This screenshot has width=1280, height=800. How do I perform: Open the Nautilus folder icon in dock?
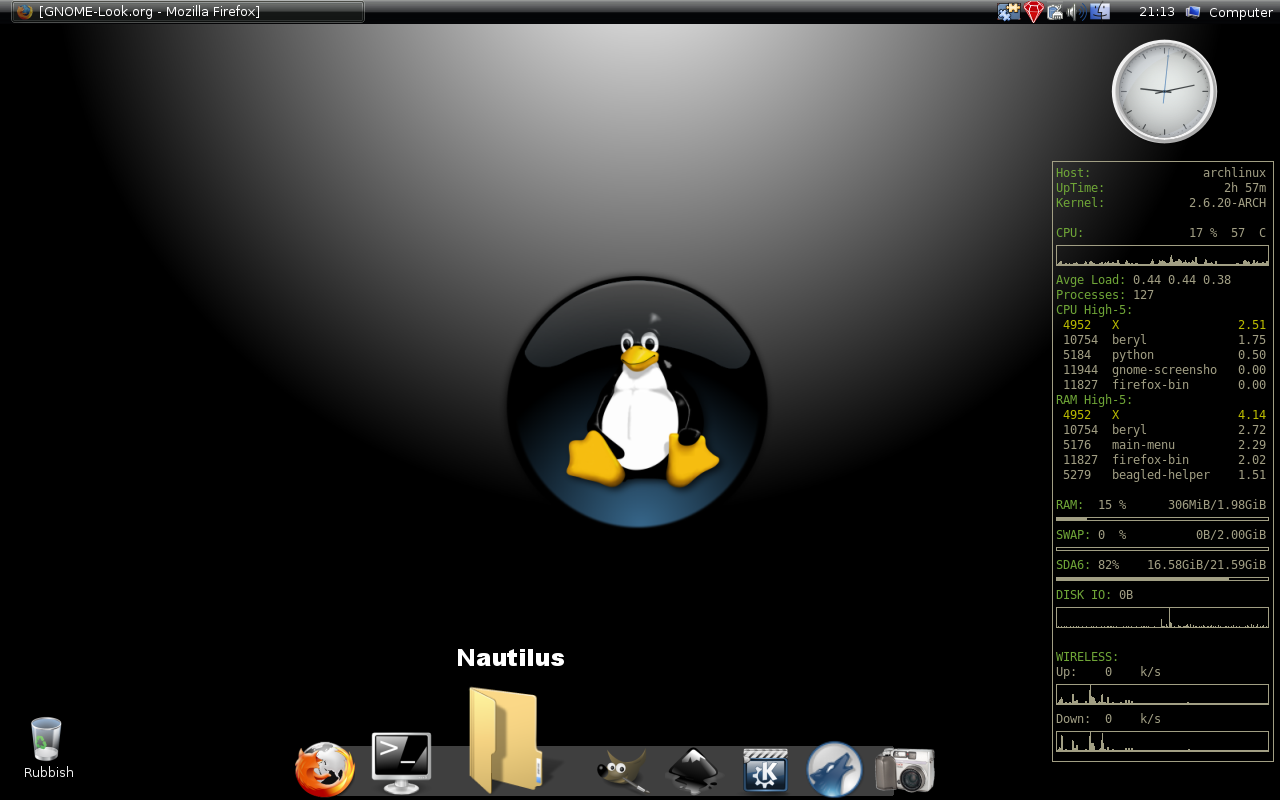pyautogui.click(x=505, y=740)
